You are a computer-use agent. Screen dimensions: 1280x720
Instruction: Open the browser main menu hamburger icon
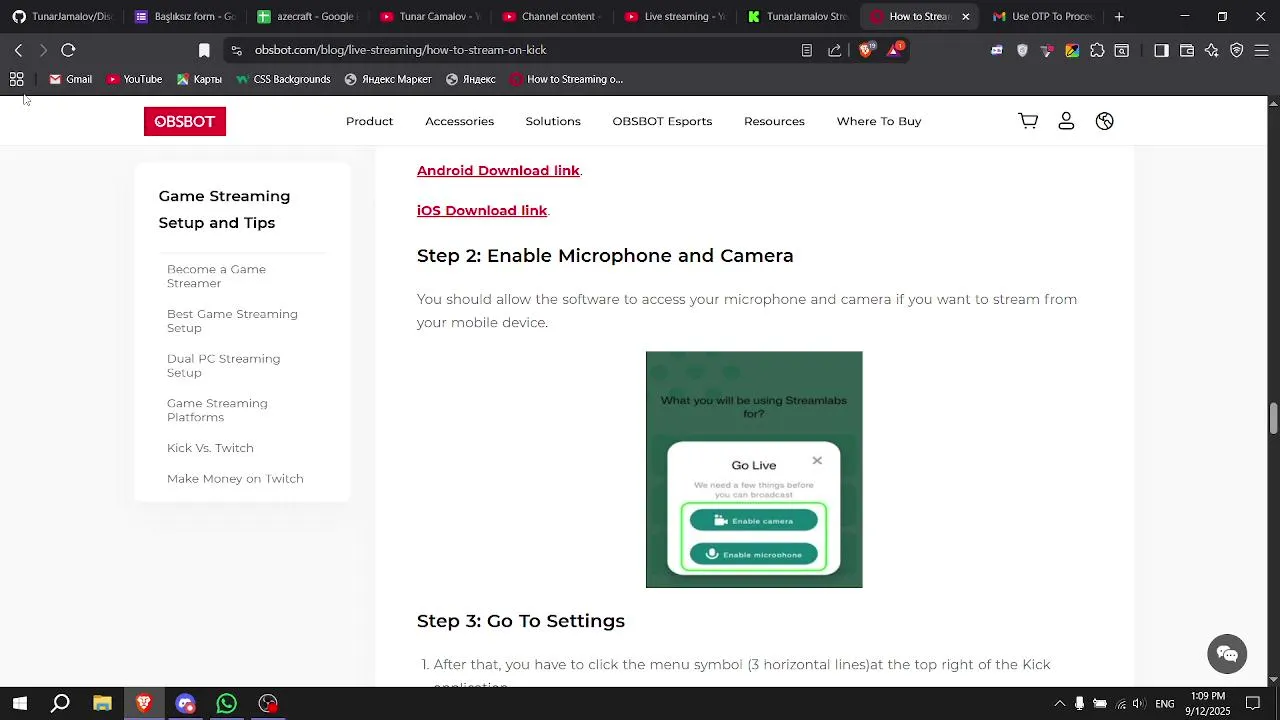1262,50
